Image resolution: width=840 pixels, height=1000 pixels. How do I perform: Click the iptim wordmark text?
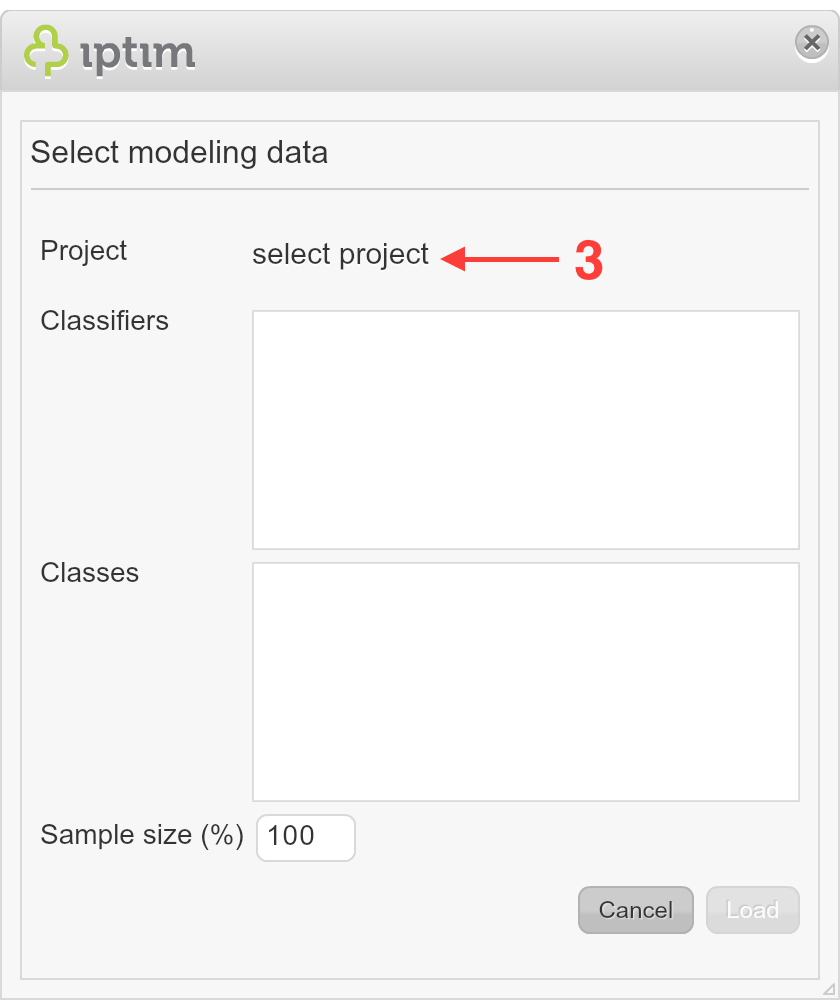138,55
